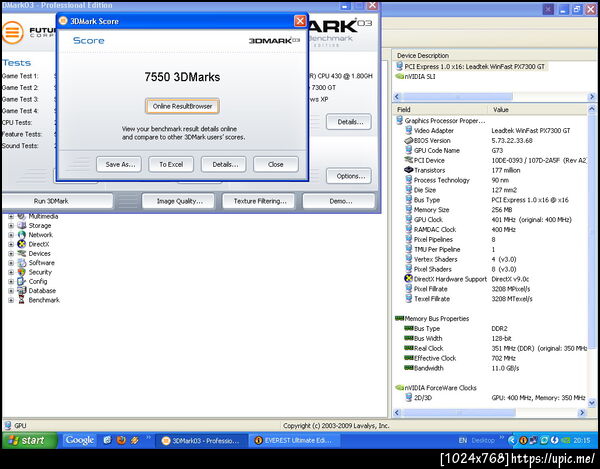Expand the DirectX tree node
Image resolution: width=600 pixels, height=469 pixels.
pos(11,244)
